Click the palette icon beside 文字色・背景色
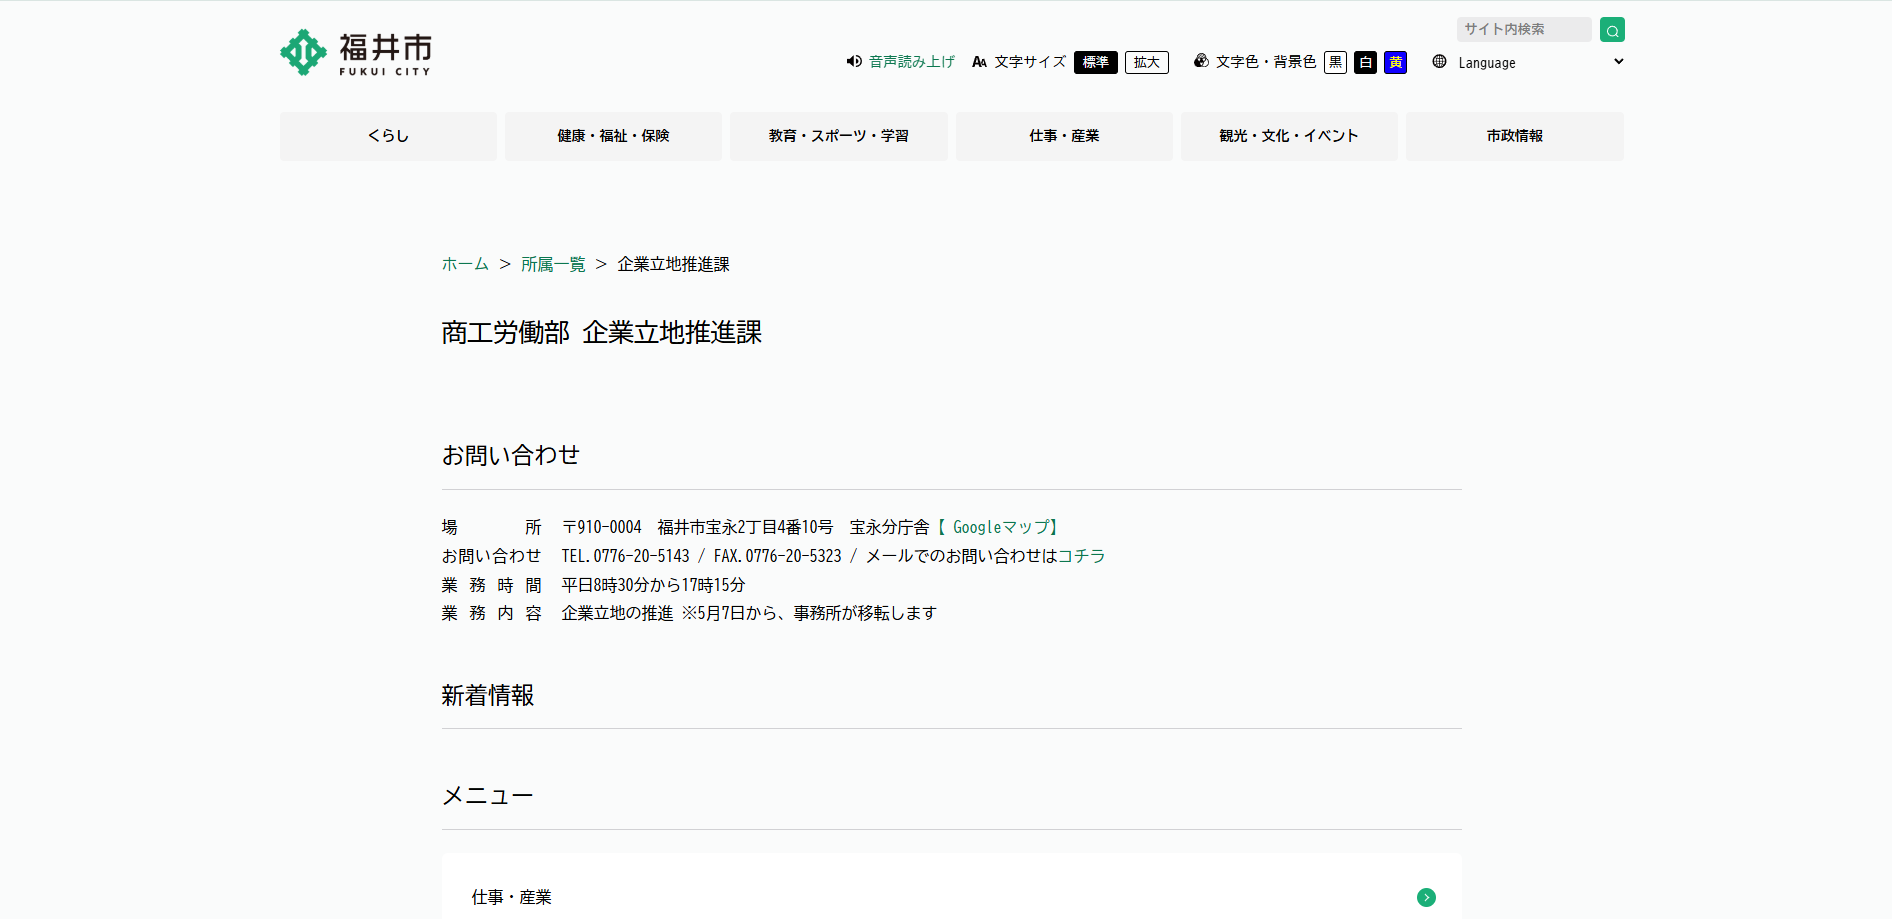This screenshot has height=919, width=1892. (x=1201, y=62)
